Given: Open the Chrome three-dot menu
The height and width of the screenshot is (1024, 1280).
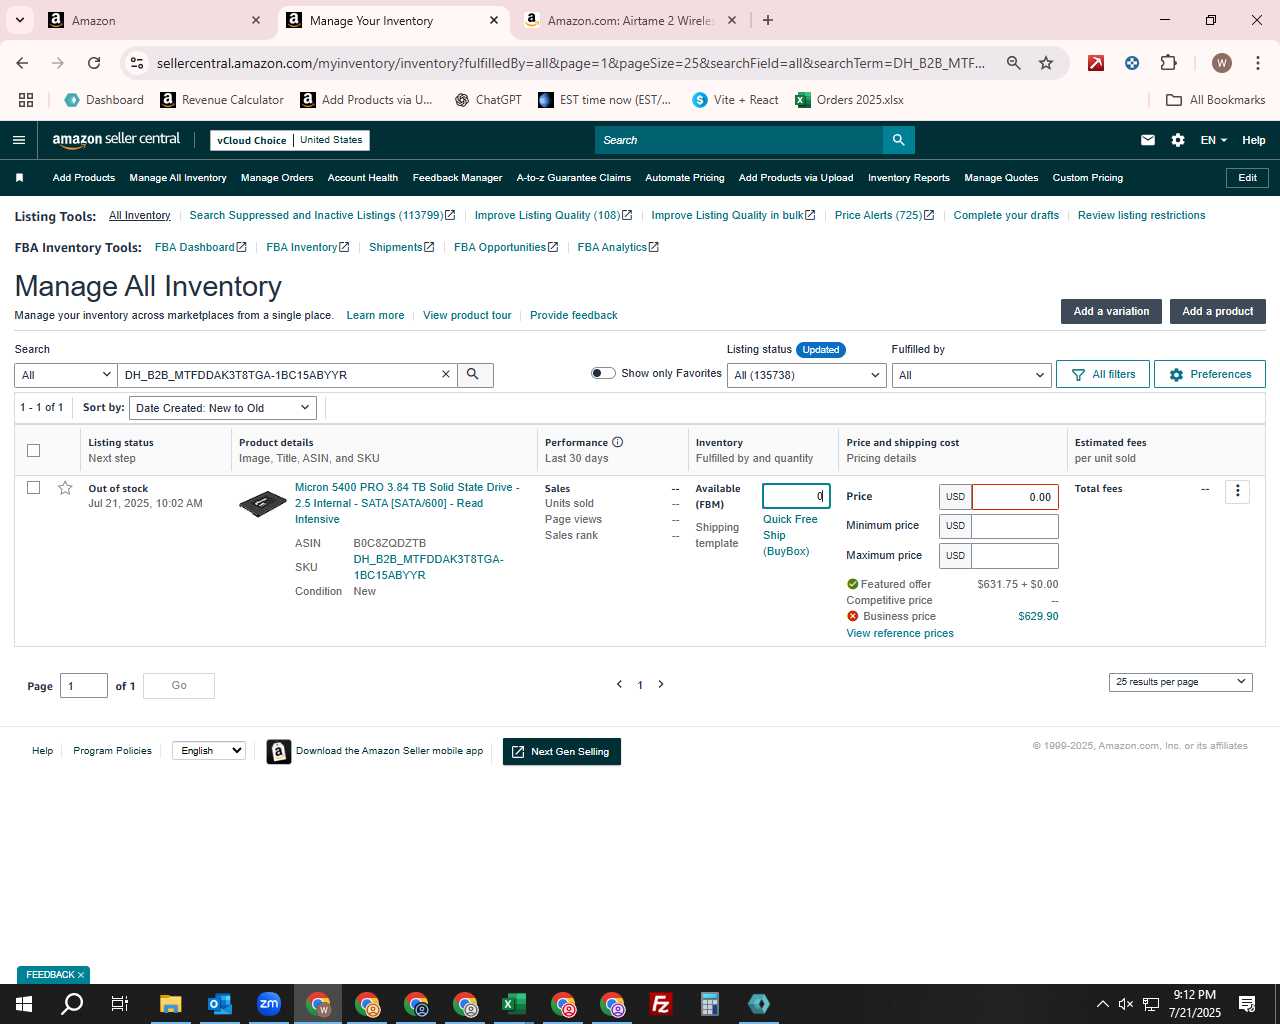Looking at the screenshot, I should click(x=1257, y=63).
